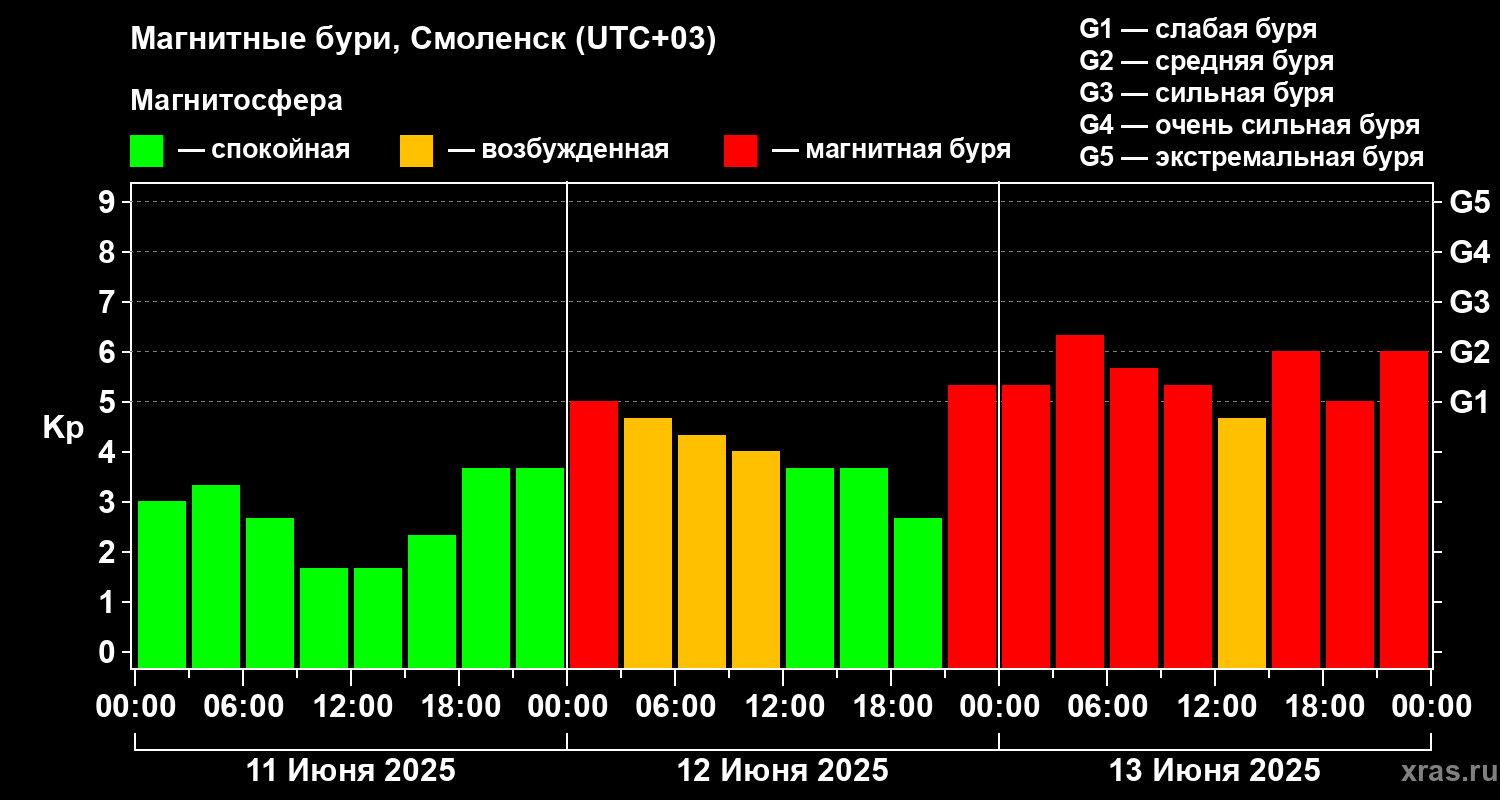Click the date label '12 Июня 2025'
The image size is (1500, 800).
coord(783,771)
